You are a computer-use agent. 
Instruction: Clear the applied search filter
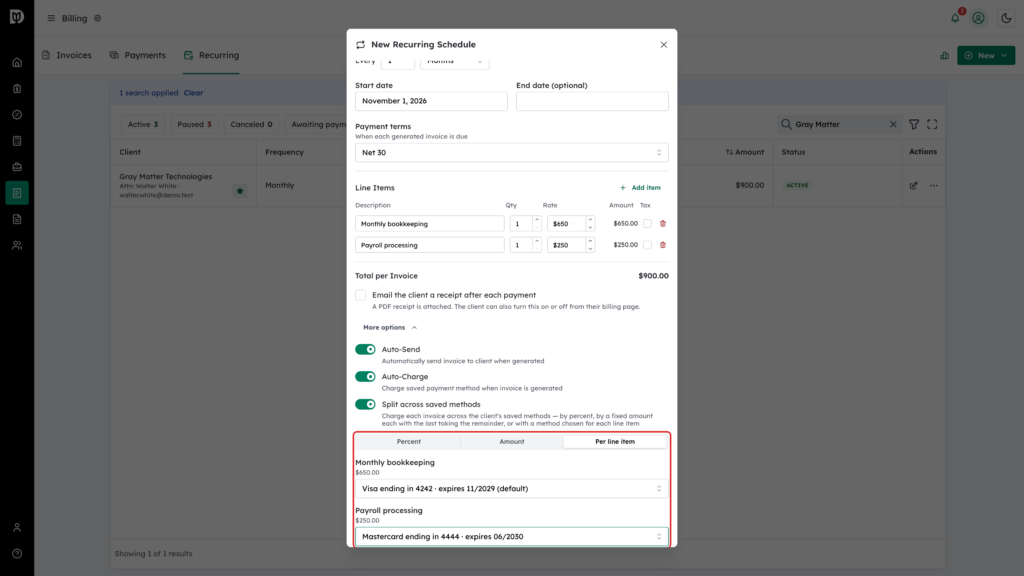(193, 93)
